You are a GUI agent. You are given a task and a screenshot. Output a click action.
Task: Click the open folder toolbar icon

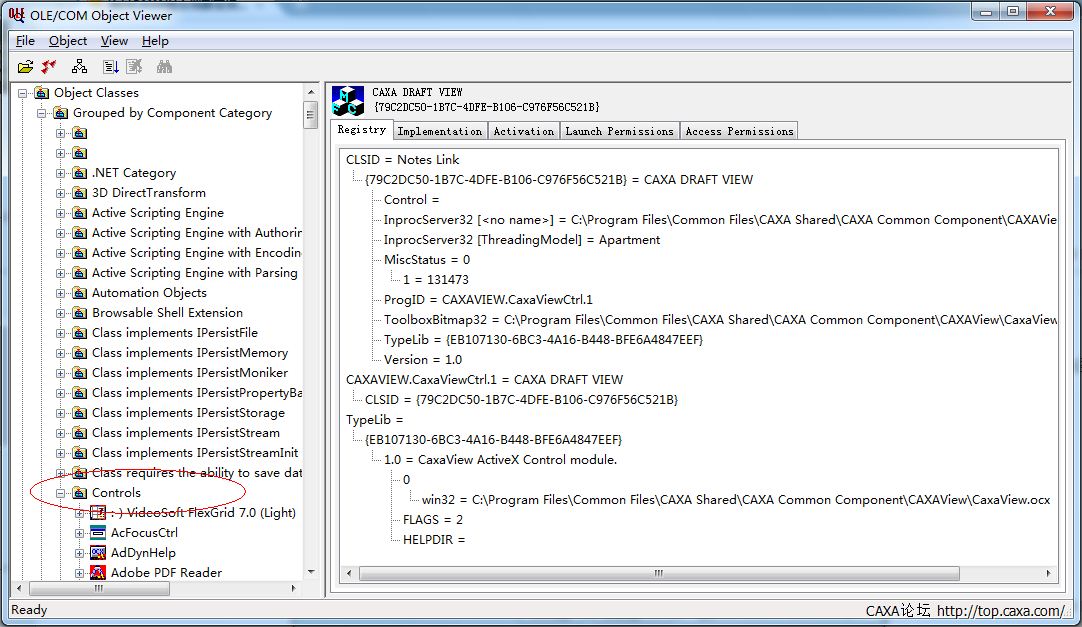(25, 67)
